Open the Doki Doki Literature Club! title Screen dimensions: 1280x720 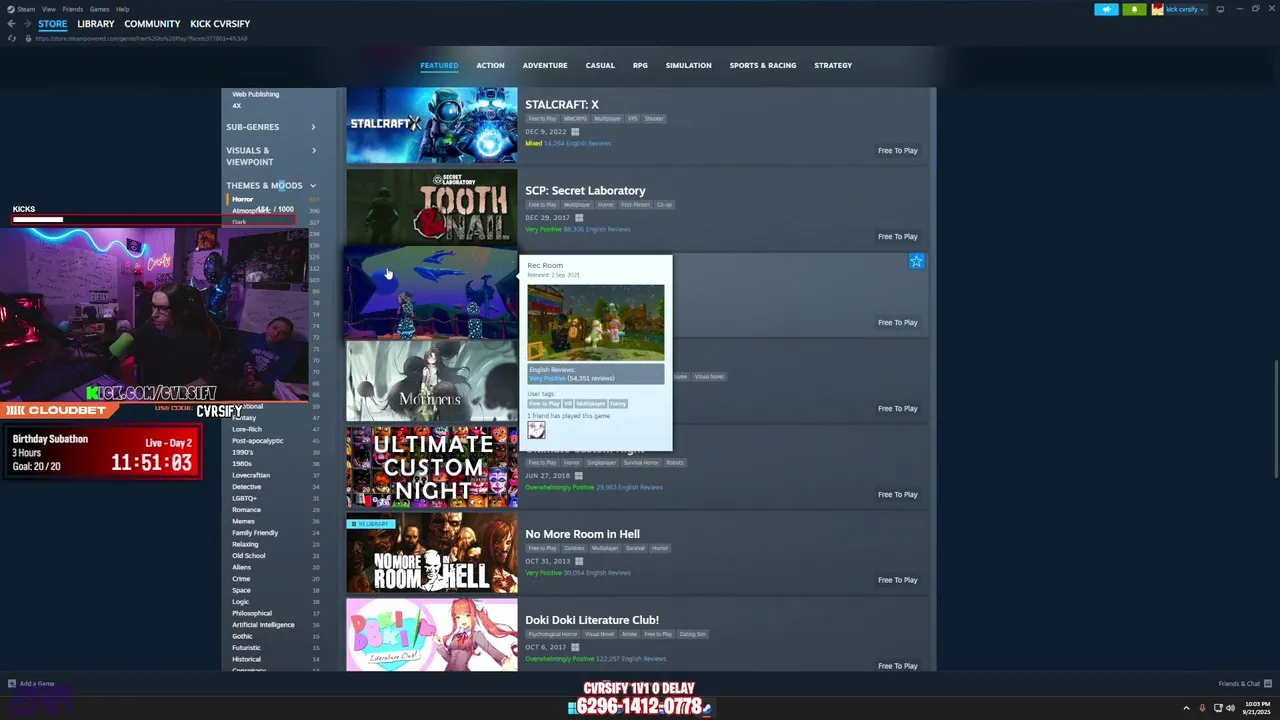point(592,620)
